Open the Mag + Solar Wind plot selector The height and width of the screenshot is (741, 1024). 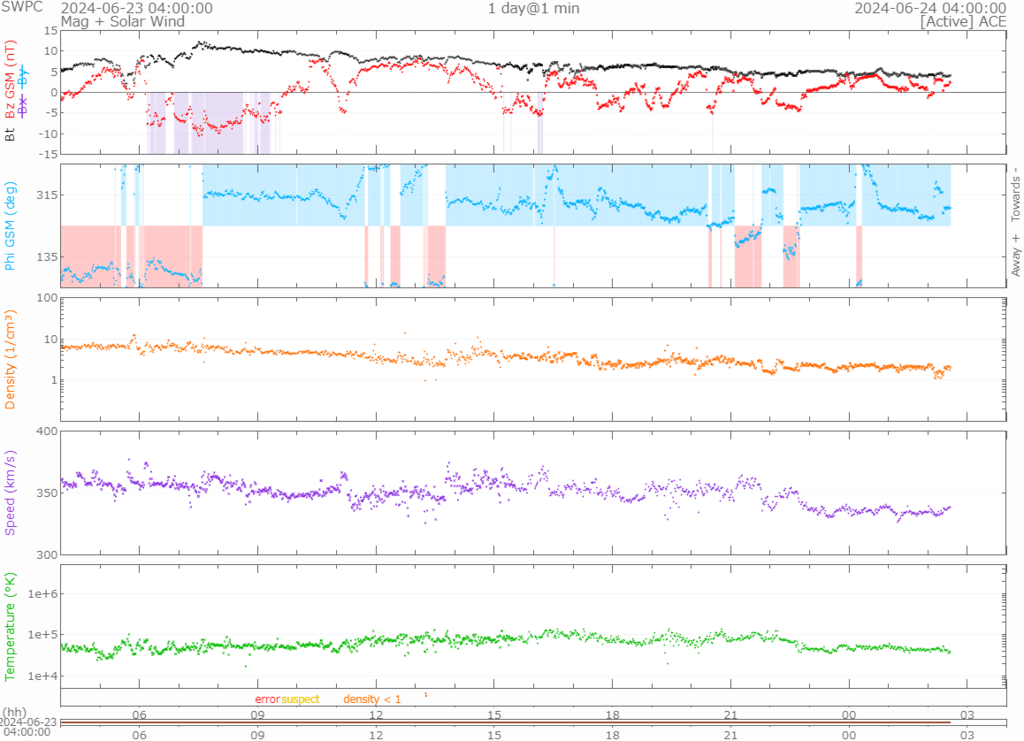click(108, 20)
